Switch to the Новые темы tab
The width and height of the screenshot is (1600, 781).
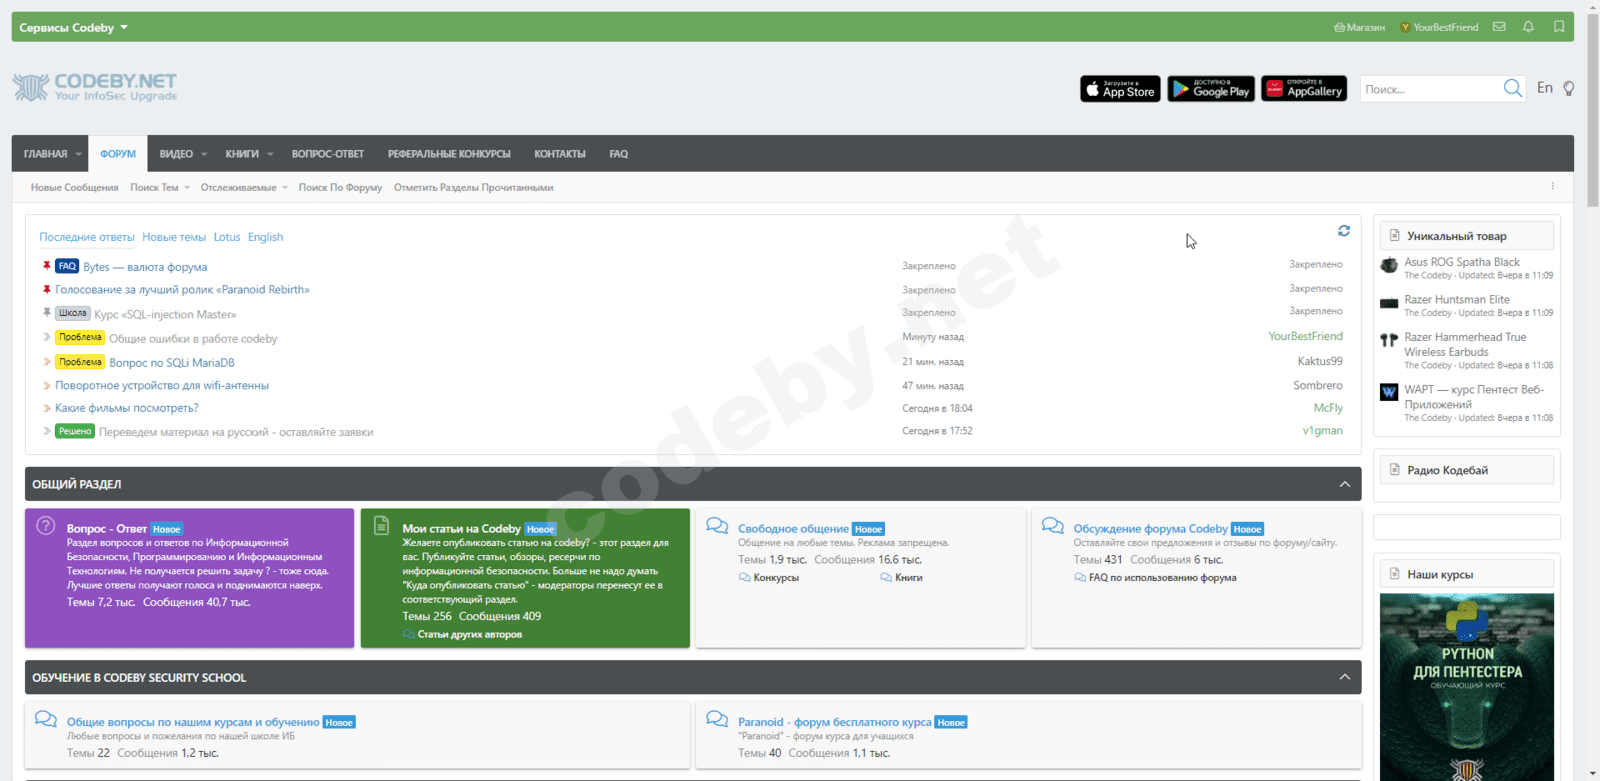coord(174,237)
